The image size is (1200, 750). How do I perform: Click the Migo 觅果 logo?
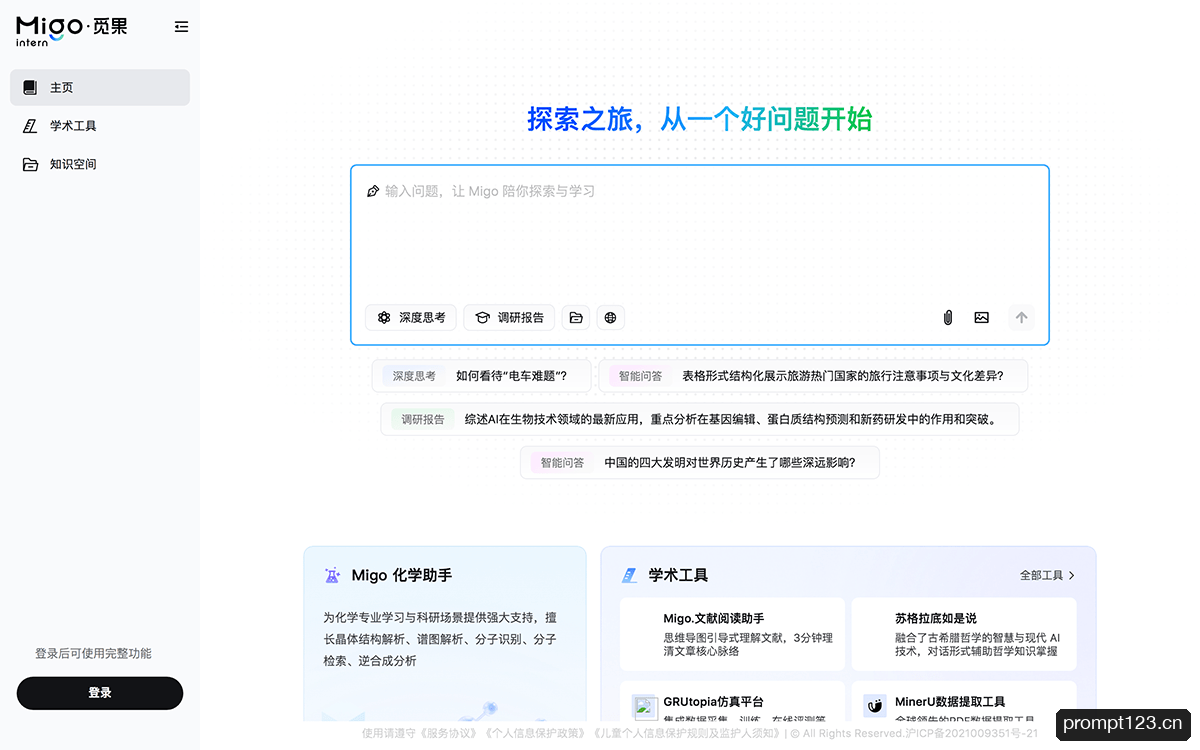(72, 31)
